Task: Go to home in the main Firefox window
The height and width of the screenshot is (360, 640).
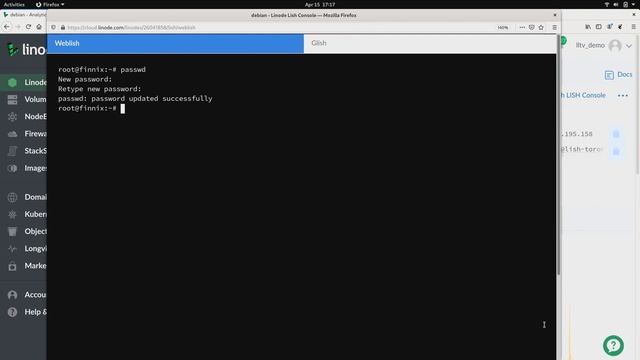Action: 39,27
